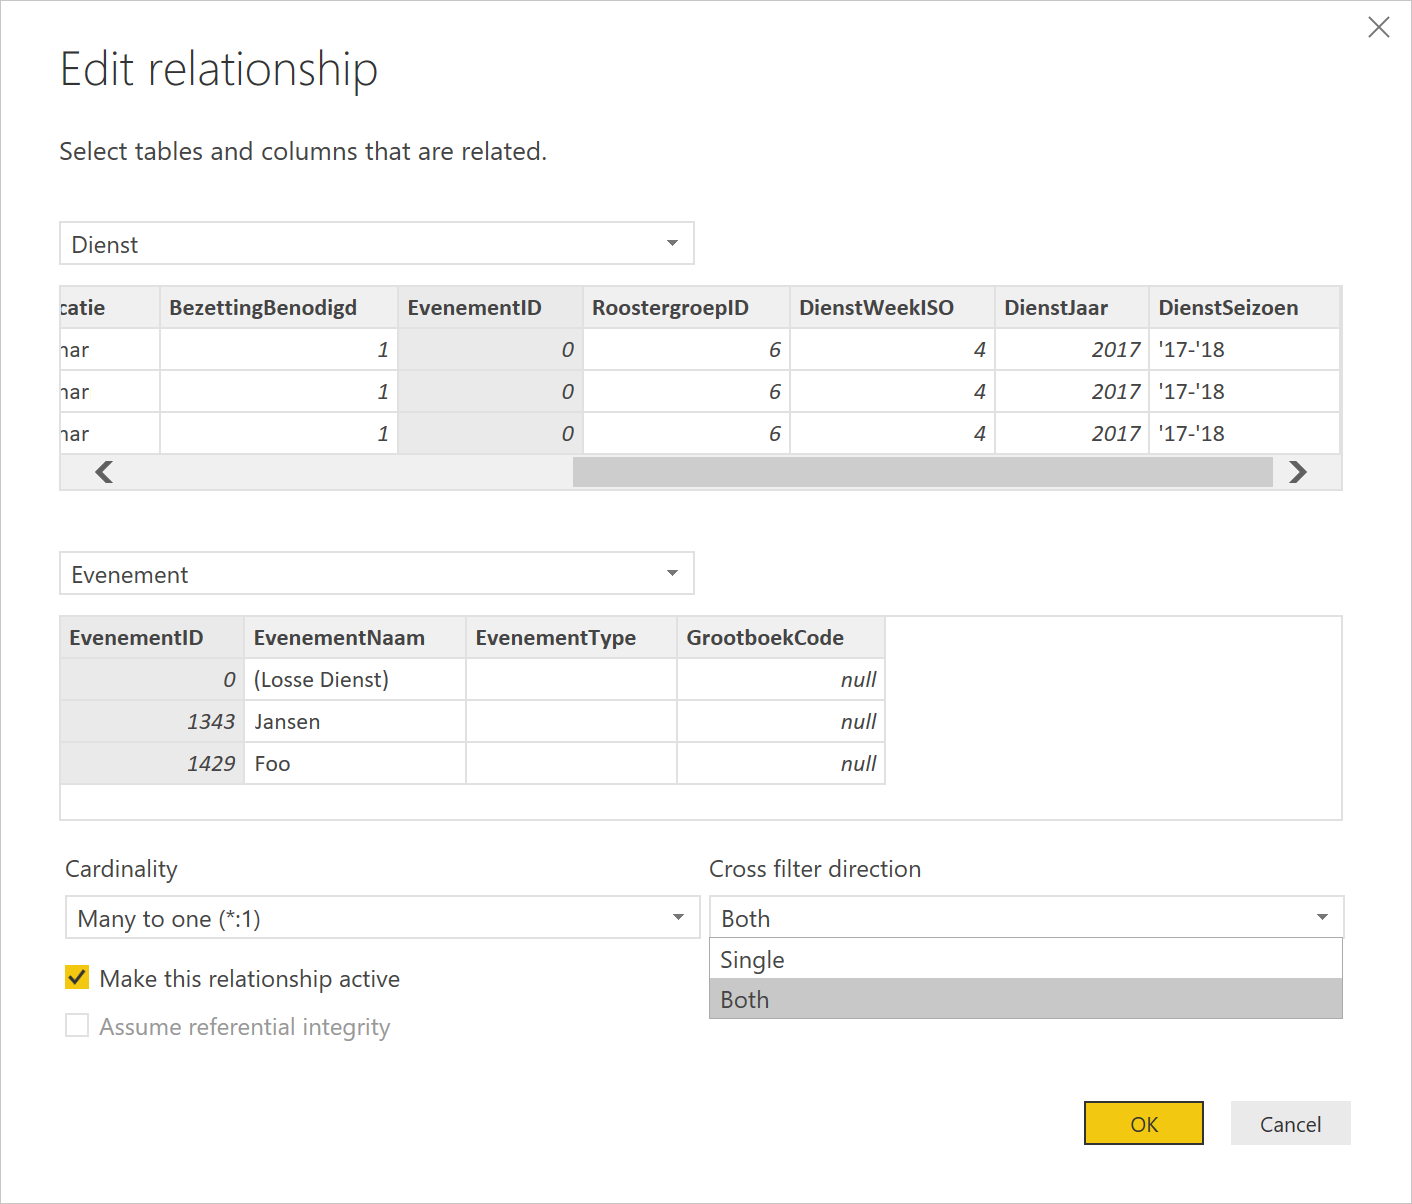This screenshot has height=1204, width=1412.
Task: Select the EvenementNaam column header
Action: point(355,638)
